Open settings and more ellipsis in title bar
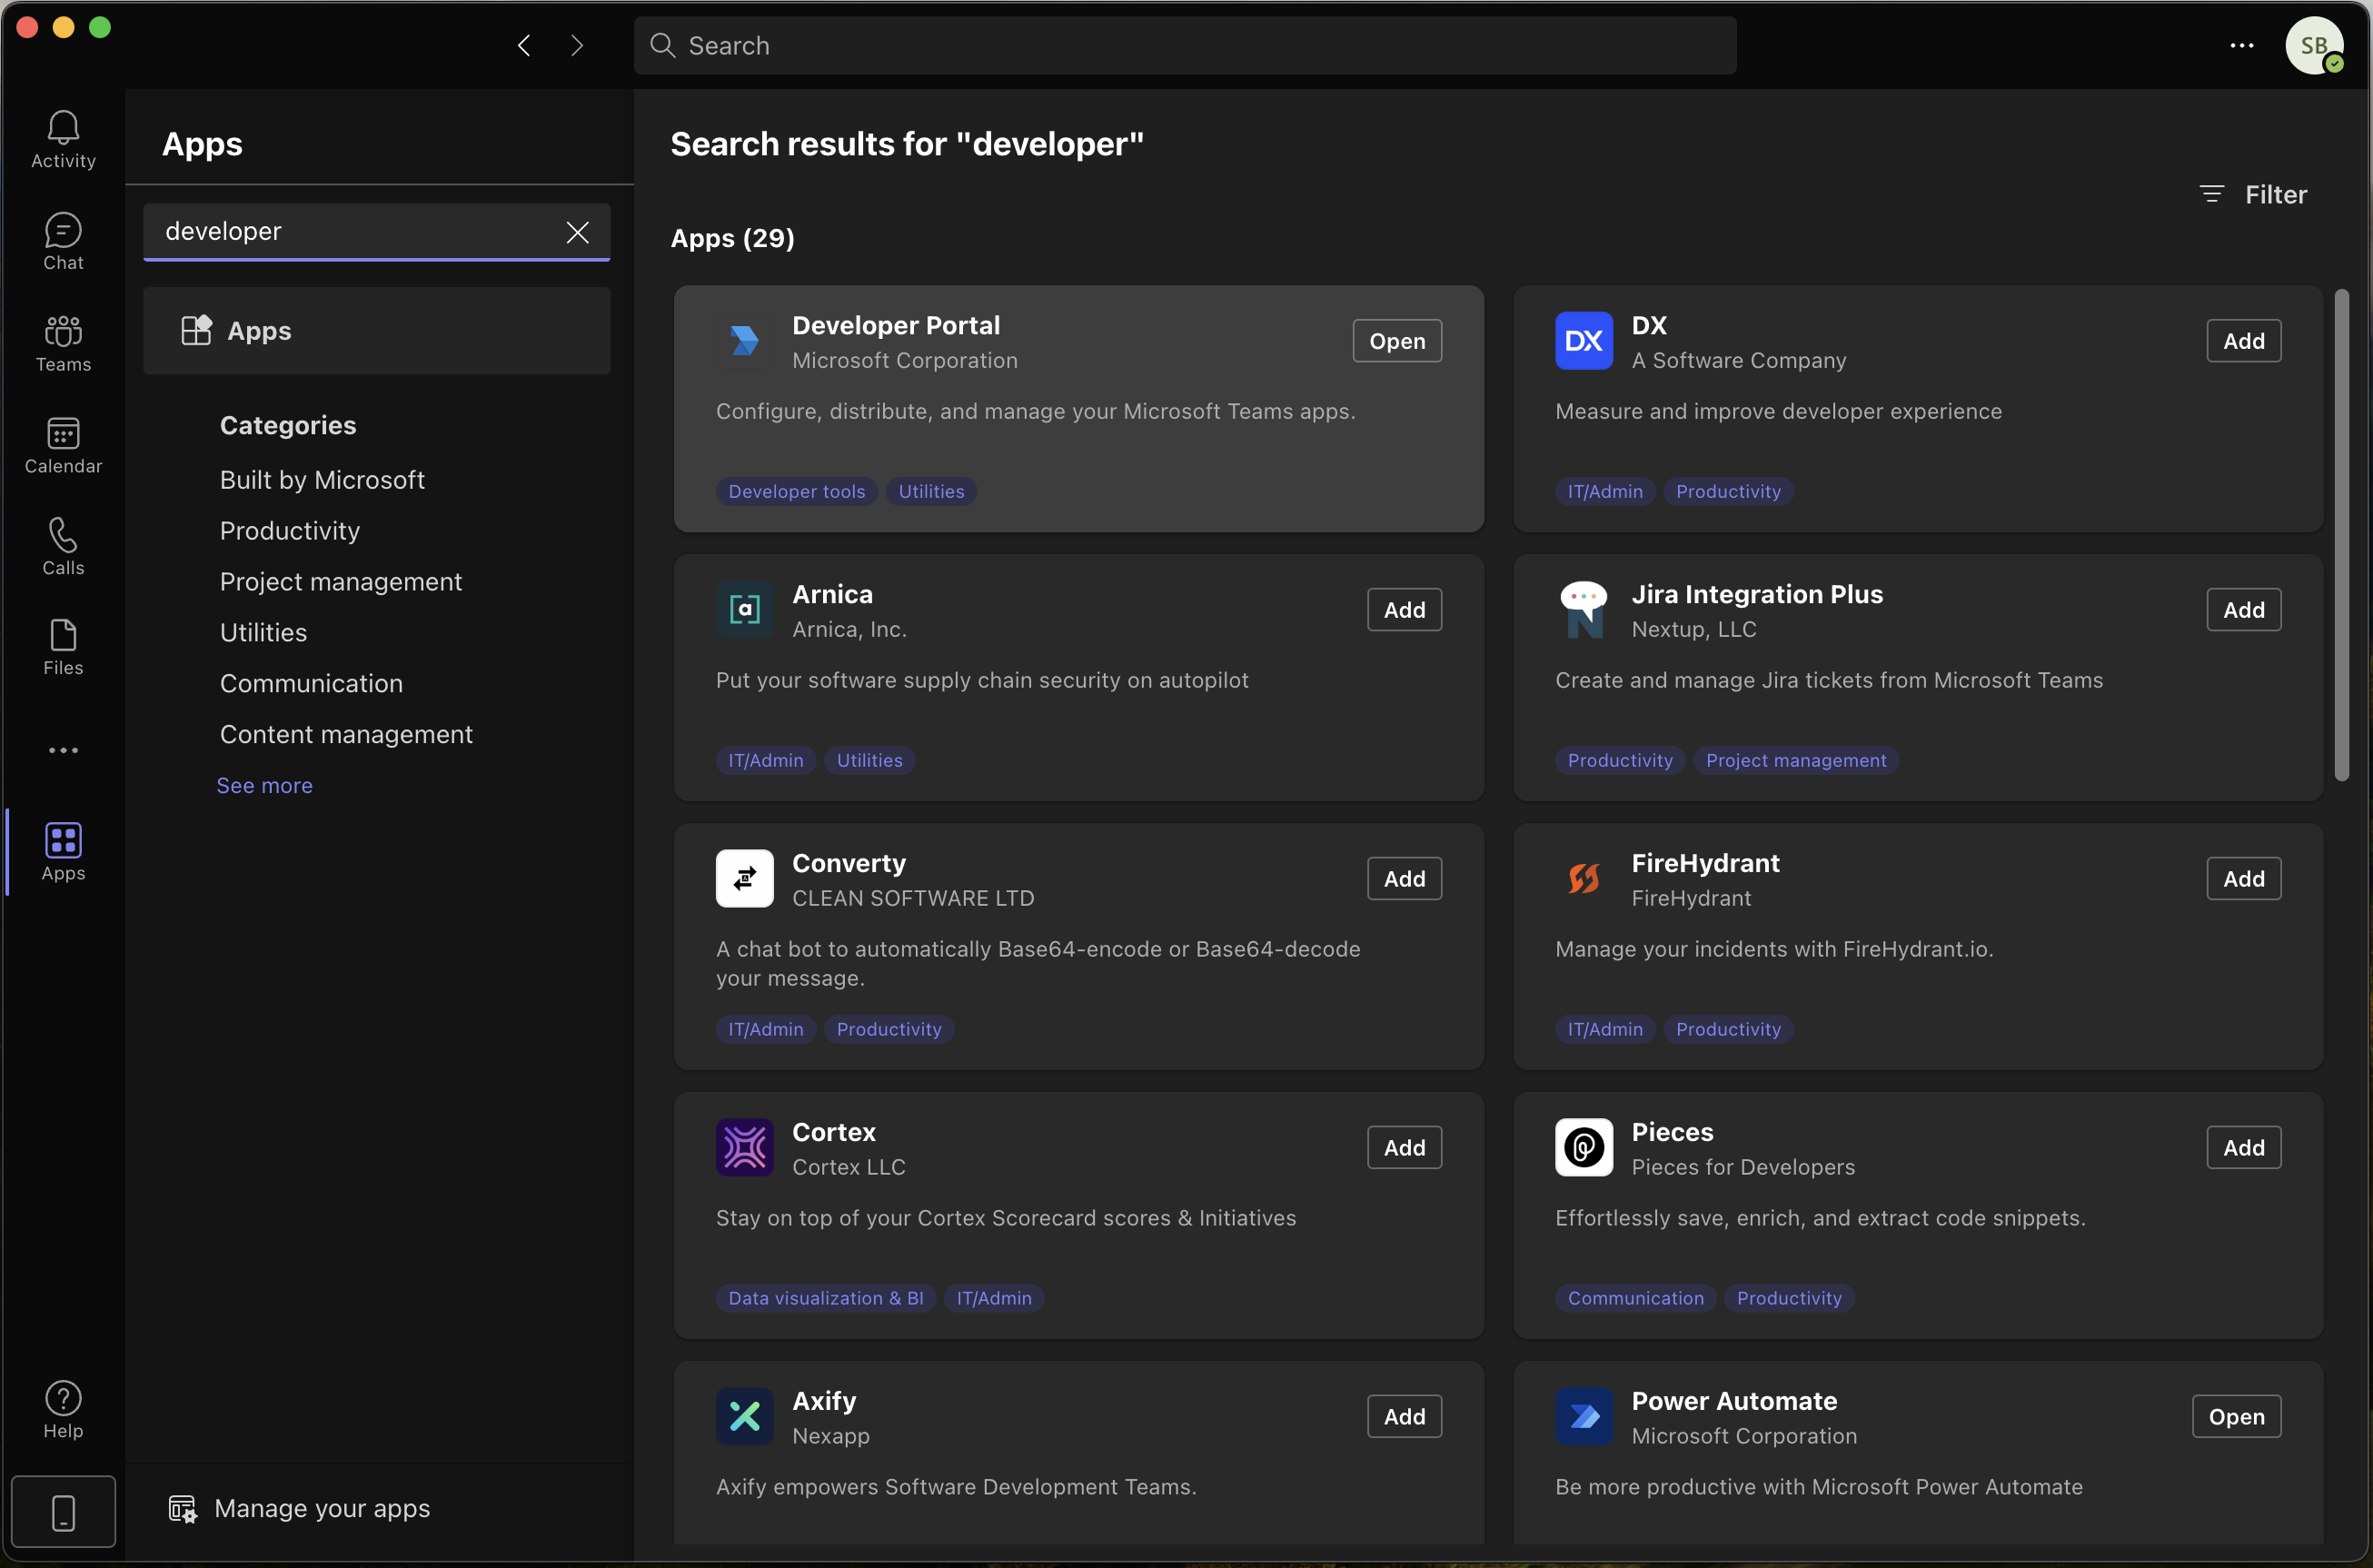 pos(2242,45)
